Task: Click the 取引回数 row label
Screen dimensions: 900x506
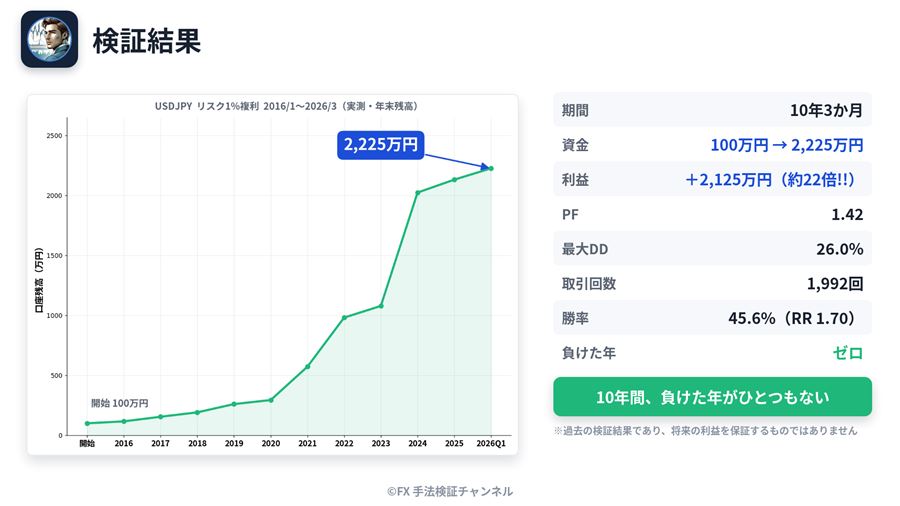Action: click(x=589, y=283)
